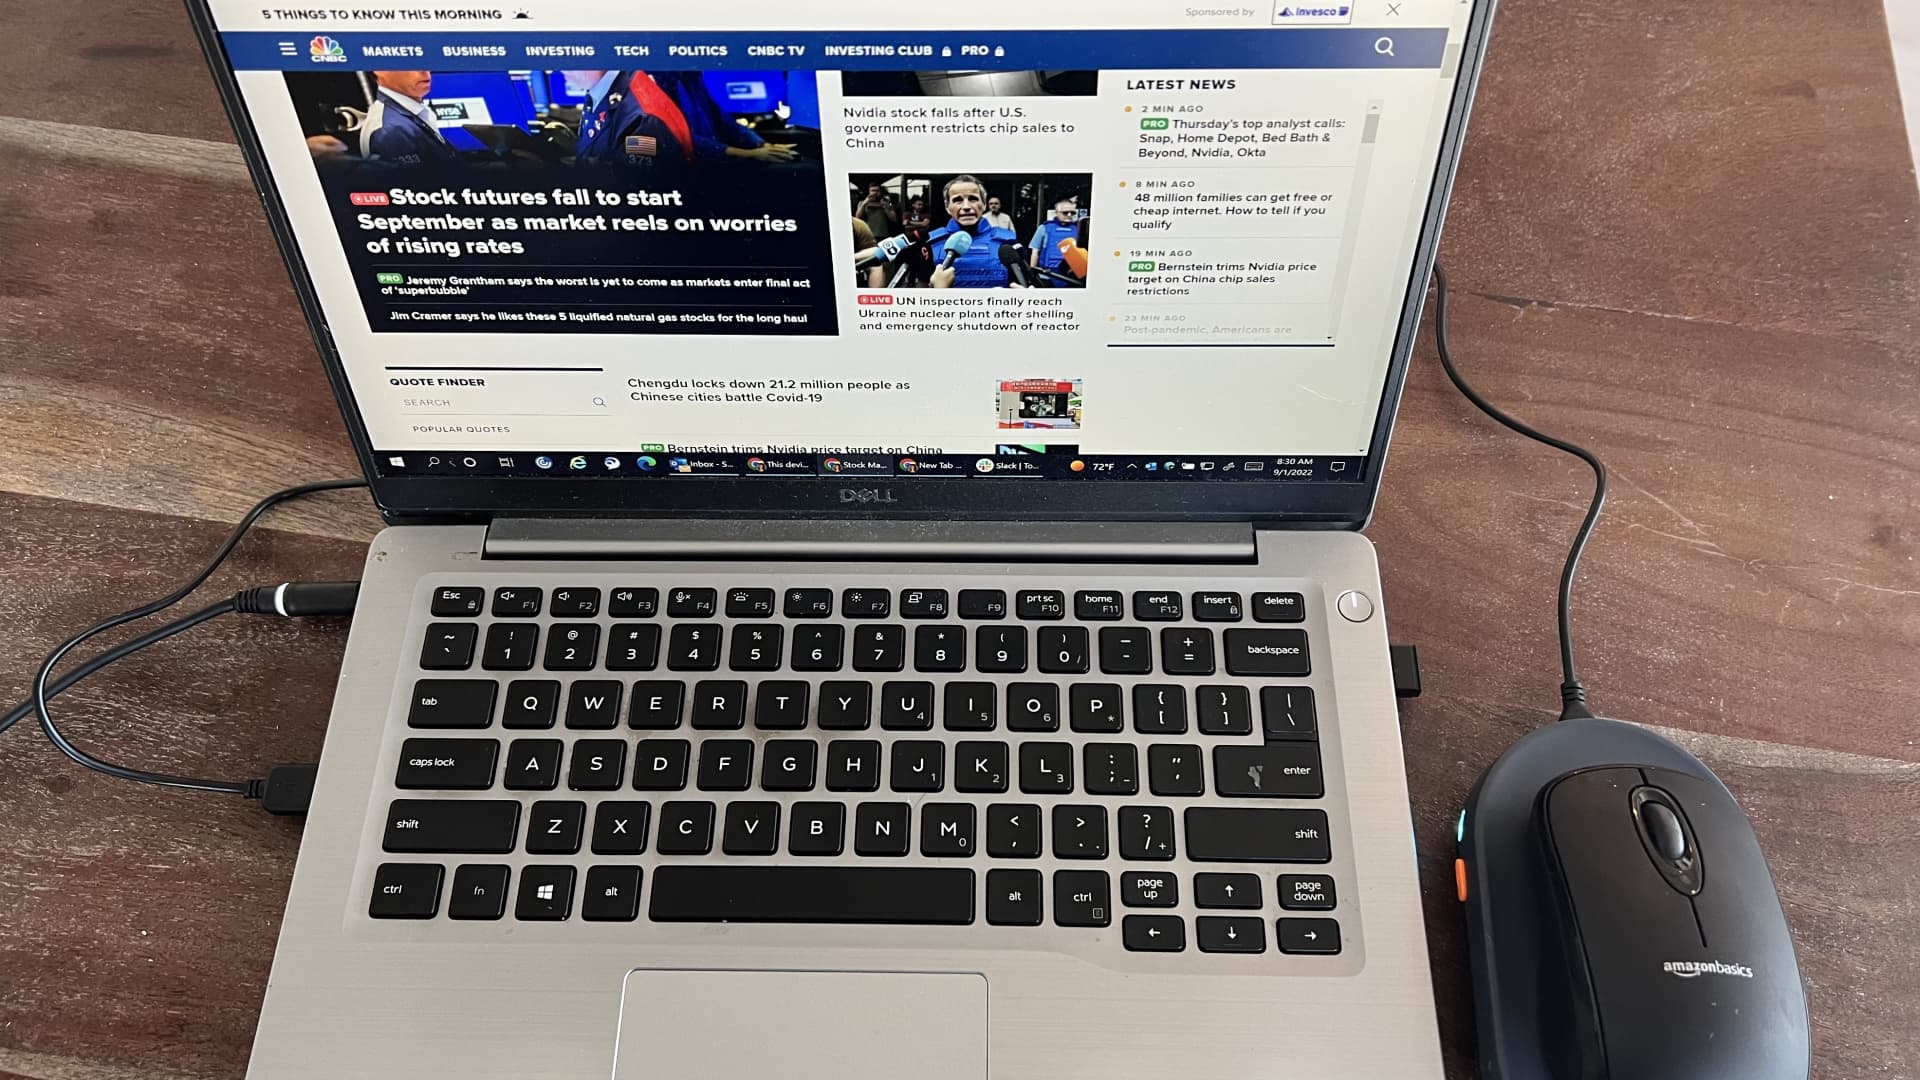The image size is (1920, 1080).
Task: Click the CNBC Markets navigation icon
Action: pyautogui.click(x=392, y=50)
